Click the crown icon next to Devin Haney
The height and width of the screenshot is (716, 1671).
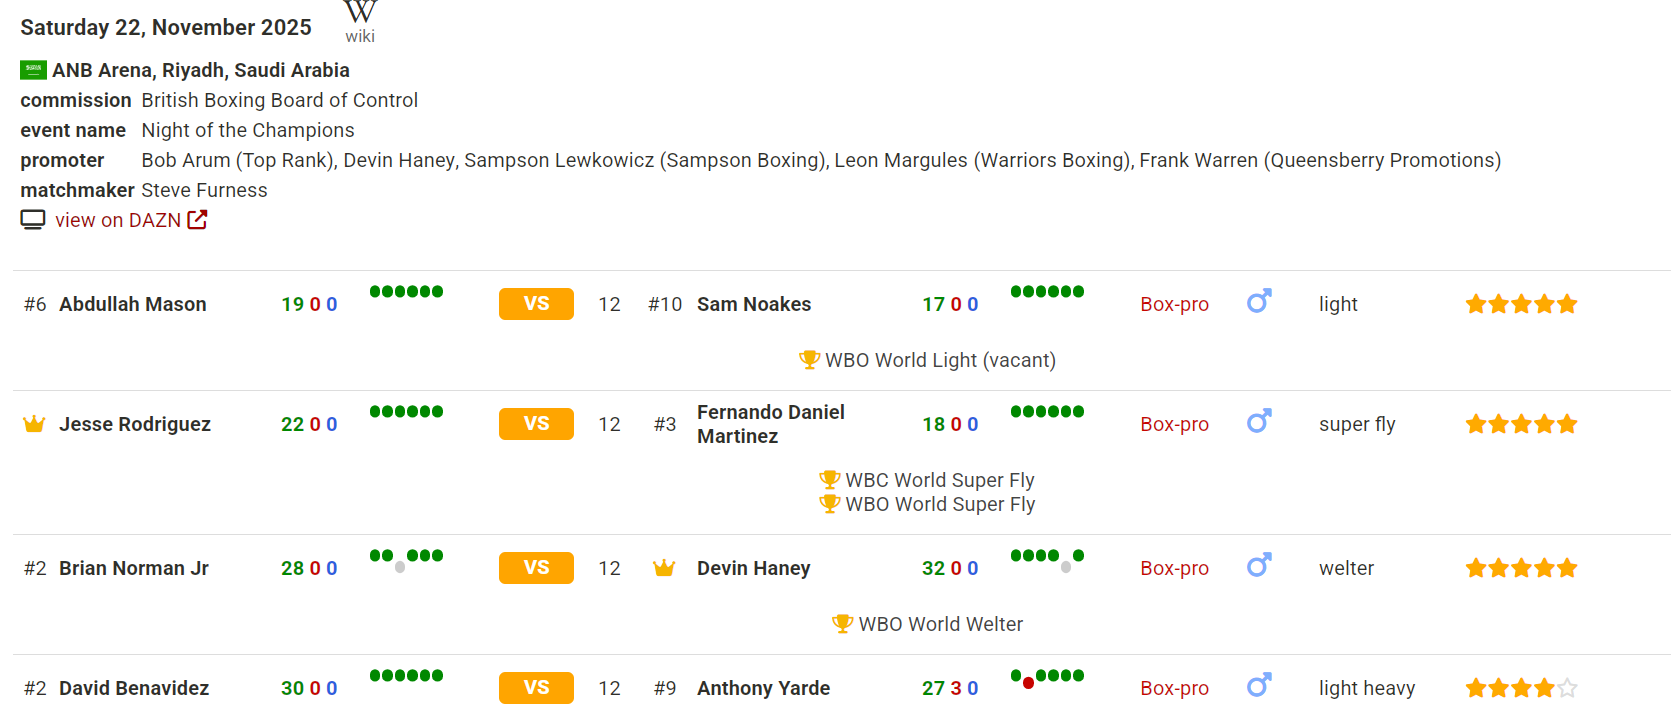coord(664,568)
